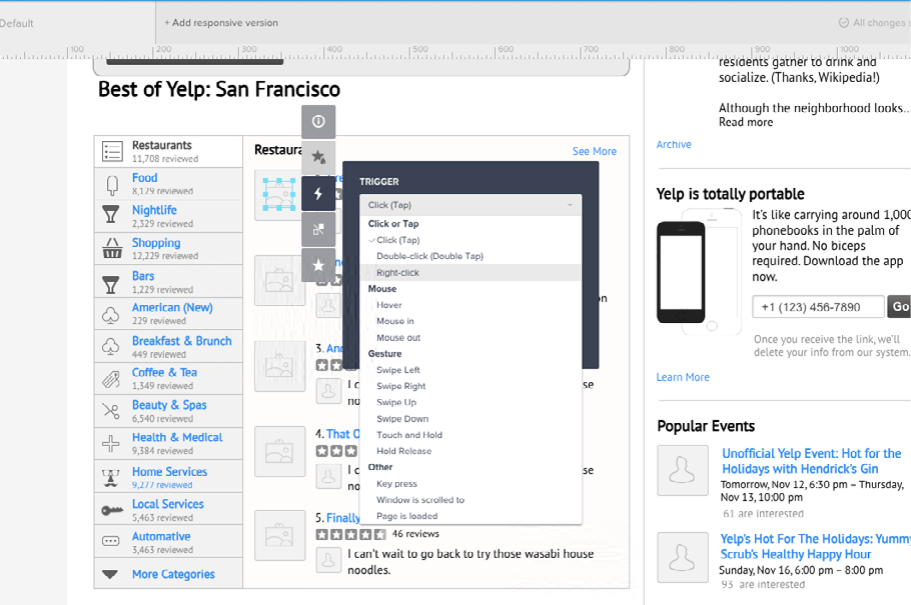Open the Nightlife category link
The image size is (911, 605).
coord(154,210)
